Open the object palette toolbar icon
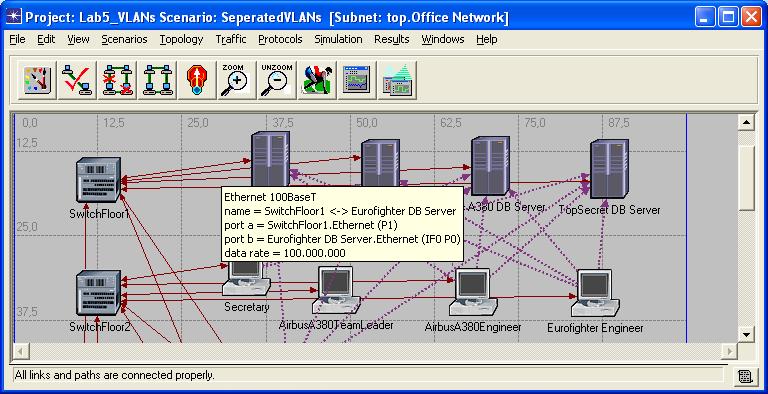The image size is (768, 394). [37, 80]
